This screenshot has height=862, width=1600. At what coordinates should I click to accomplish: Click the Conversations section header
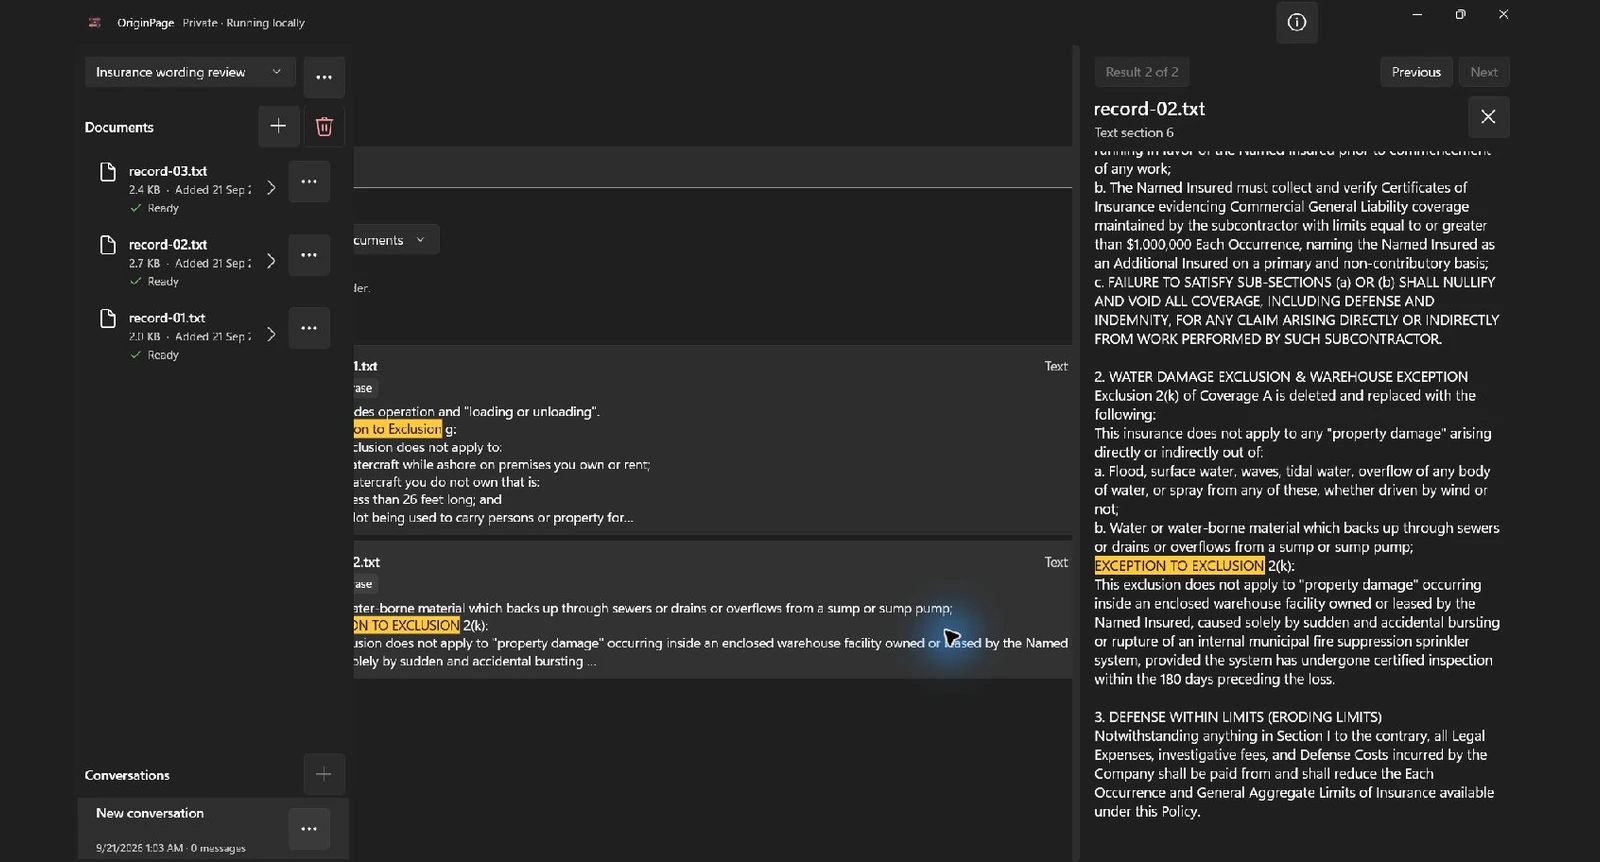[127, 775]
